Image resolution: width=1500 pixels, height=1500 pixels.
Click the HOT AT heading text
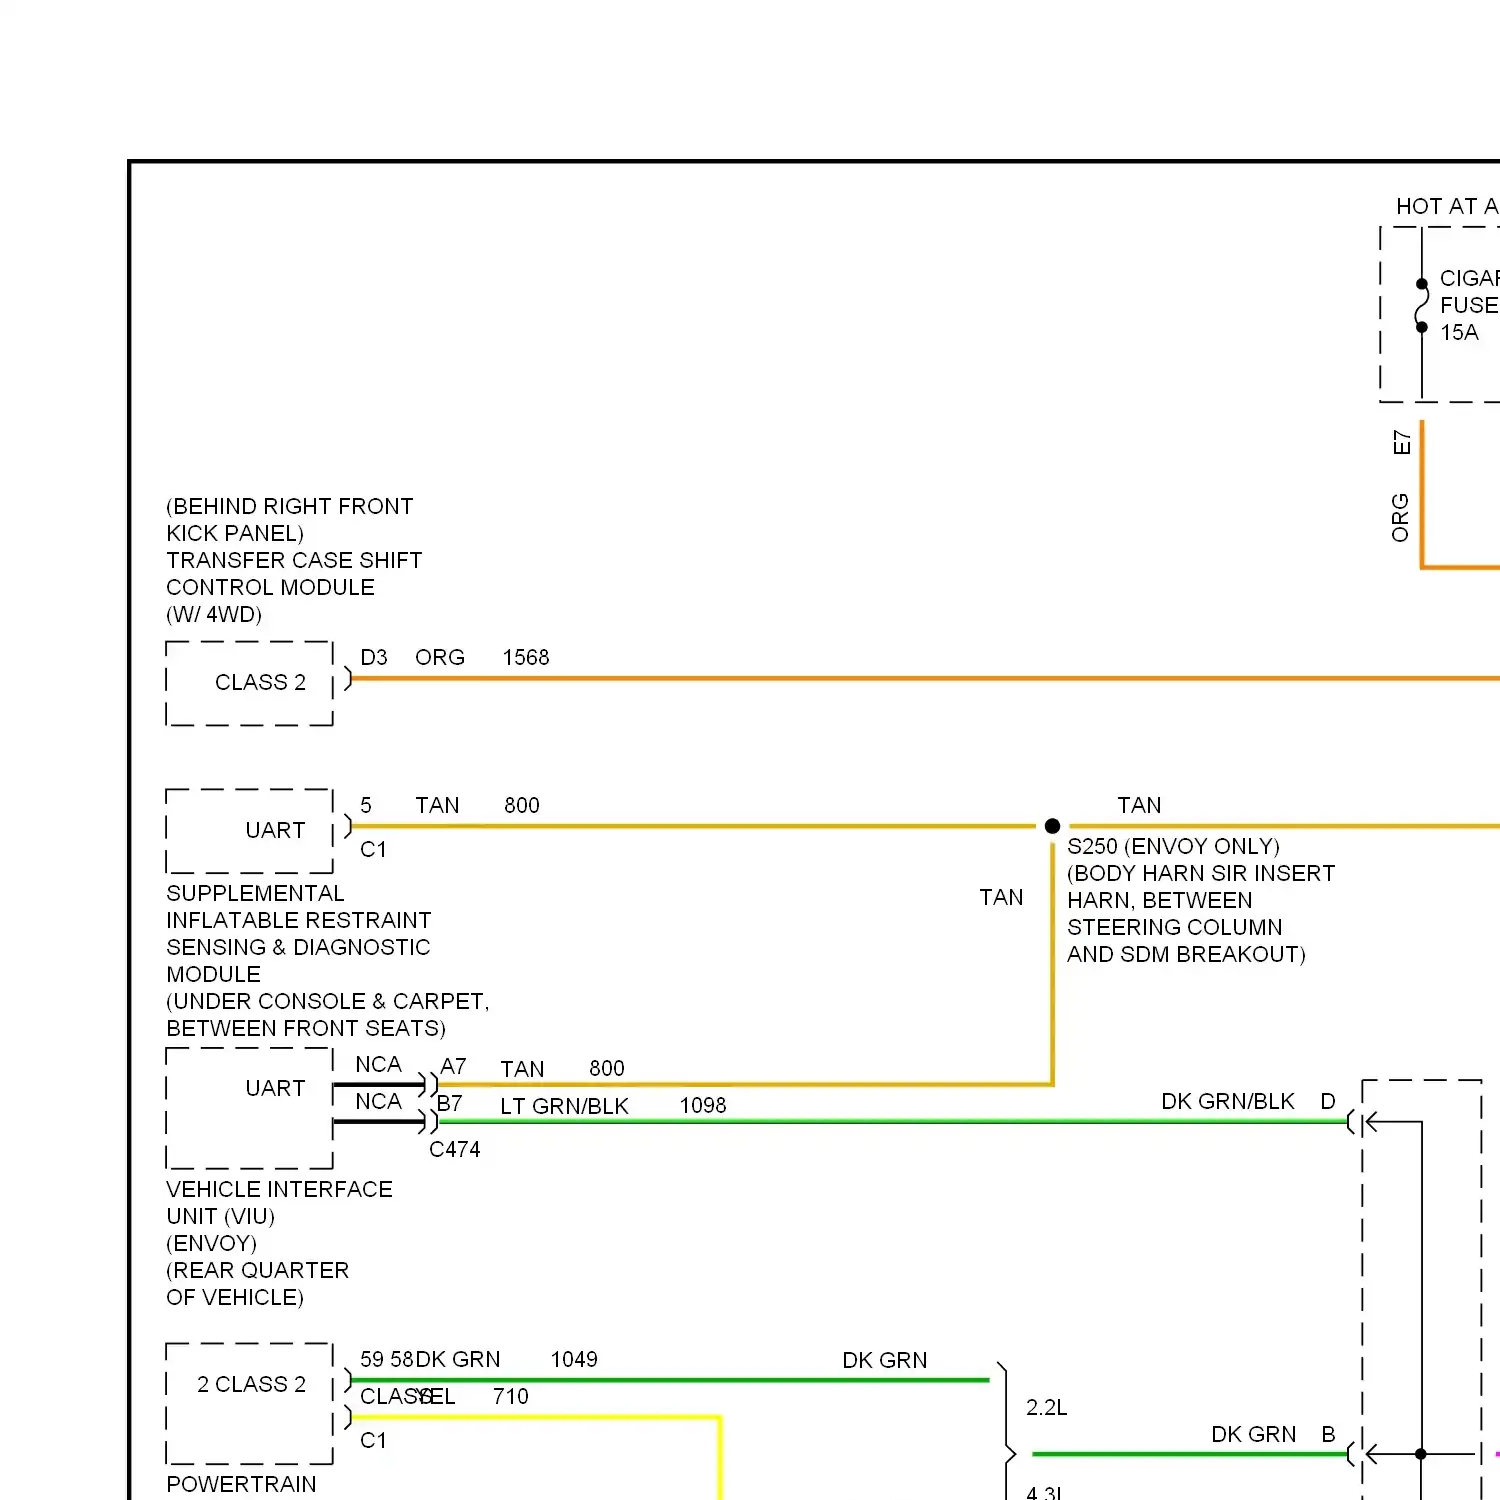[1447, 207]
